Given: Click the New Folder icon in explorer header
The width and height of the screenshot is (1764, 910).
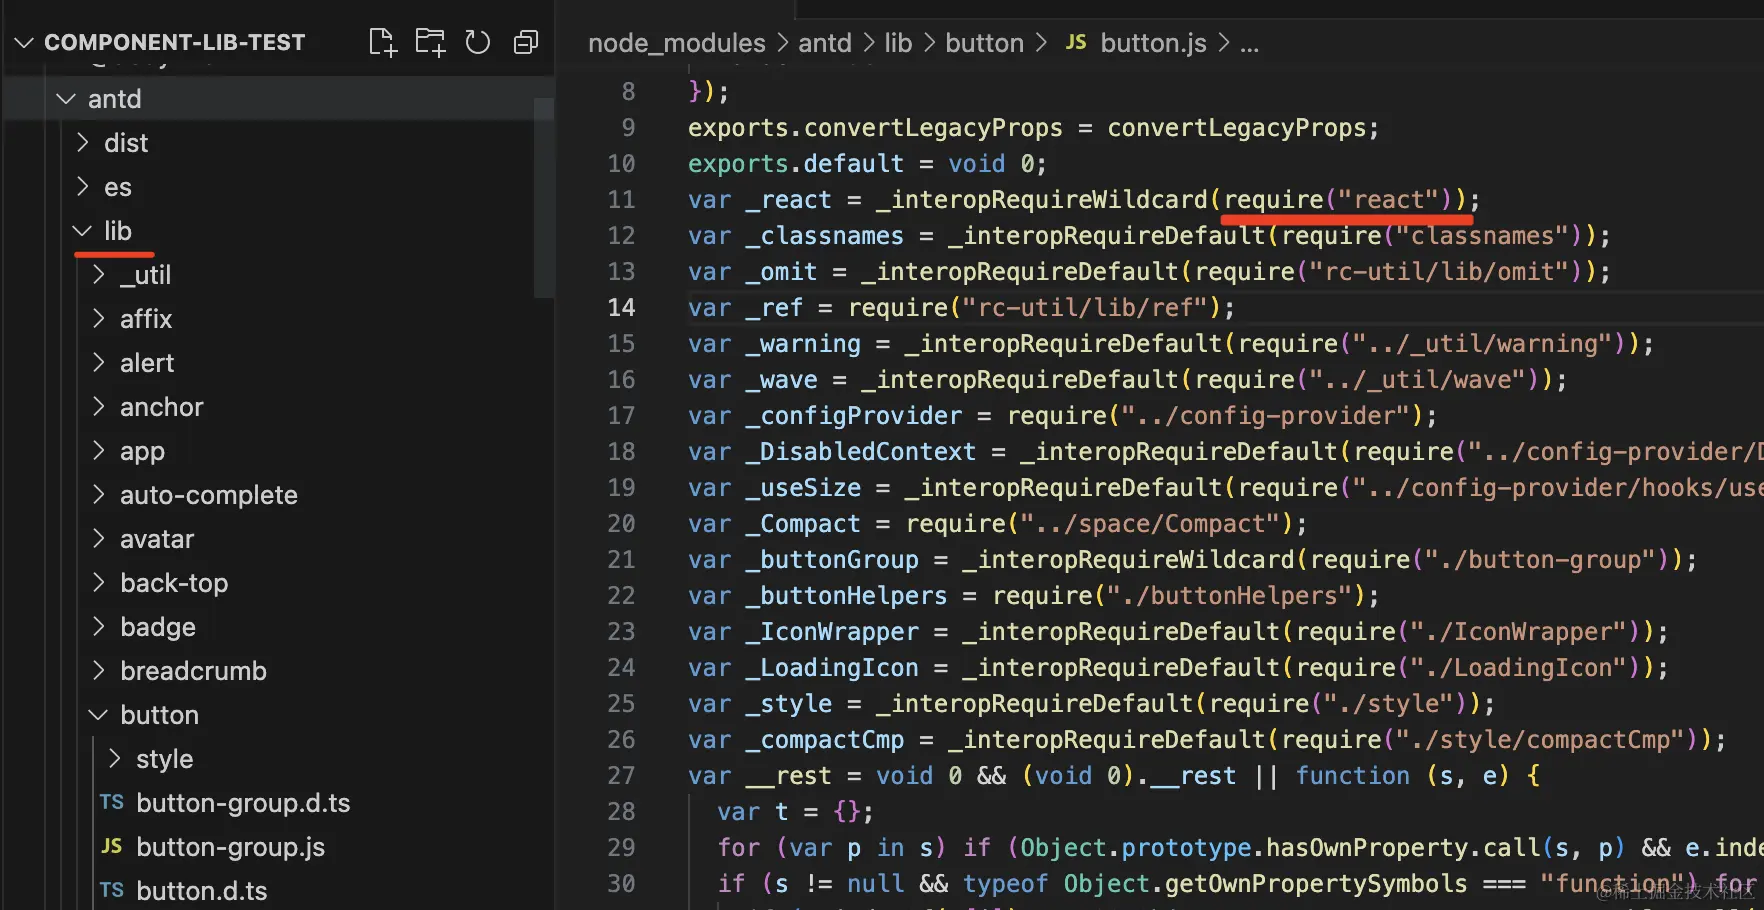Looking at the screenshot, I should (x=430, y=42).
